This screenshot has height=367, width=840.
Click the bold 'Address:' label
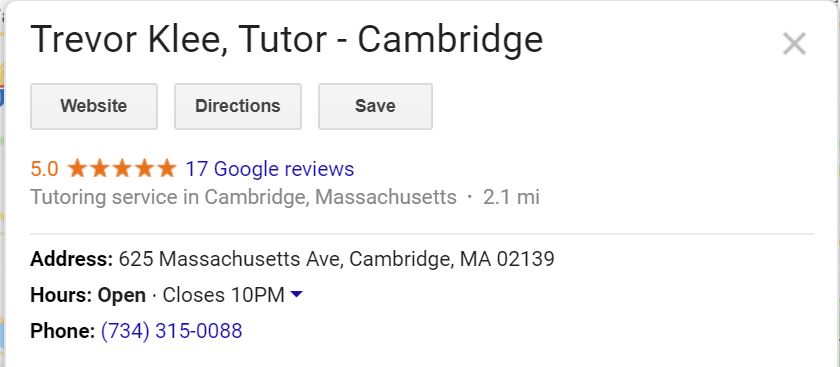[72, 259]
